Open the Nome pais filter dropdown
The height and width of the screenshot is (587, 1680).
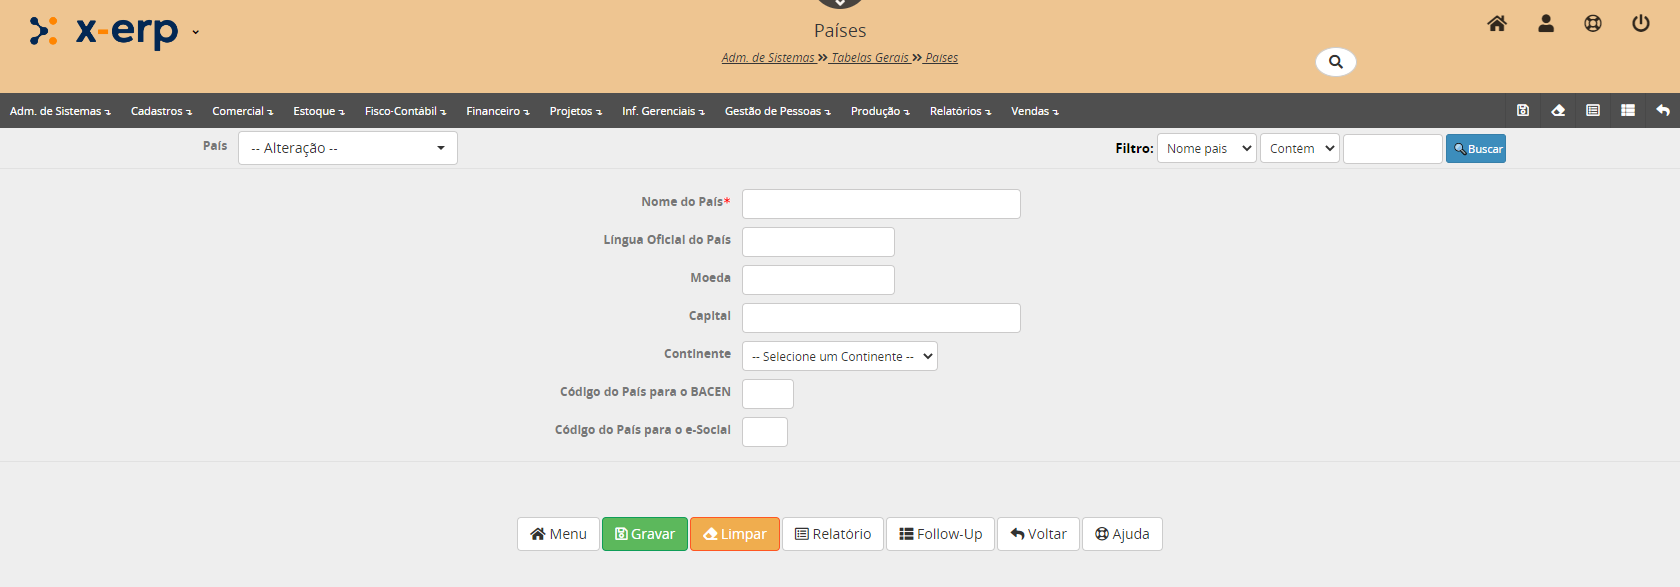[1206, 149]
